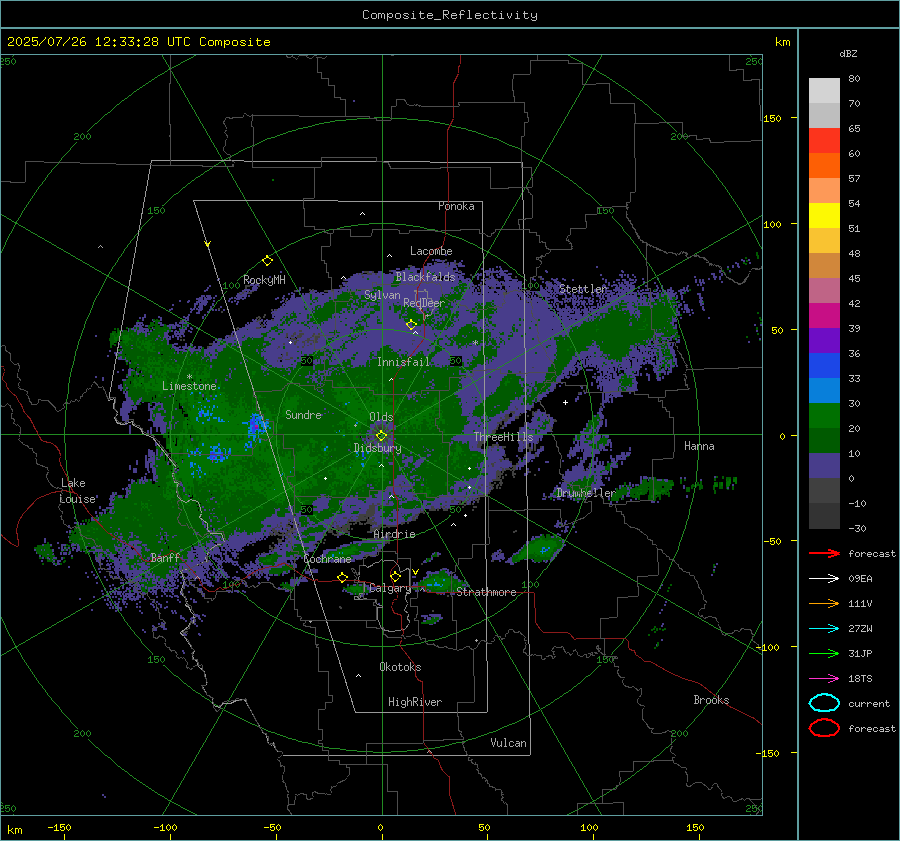Viewport: 900px width, 841px height.
Task: Click the Drumheller label
Action: pos(585,493)
